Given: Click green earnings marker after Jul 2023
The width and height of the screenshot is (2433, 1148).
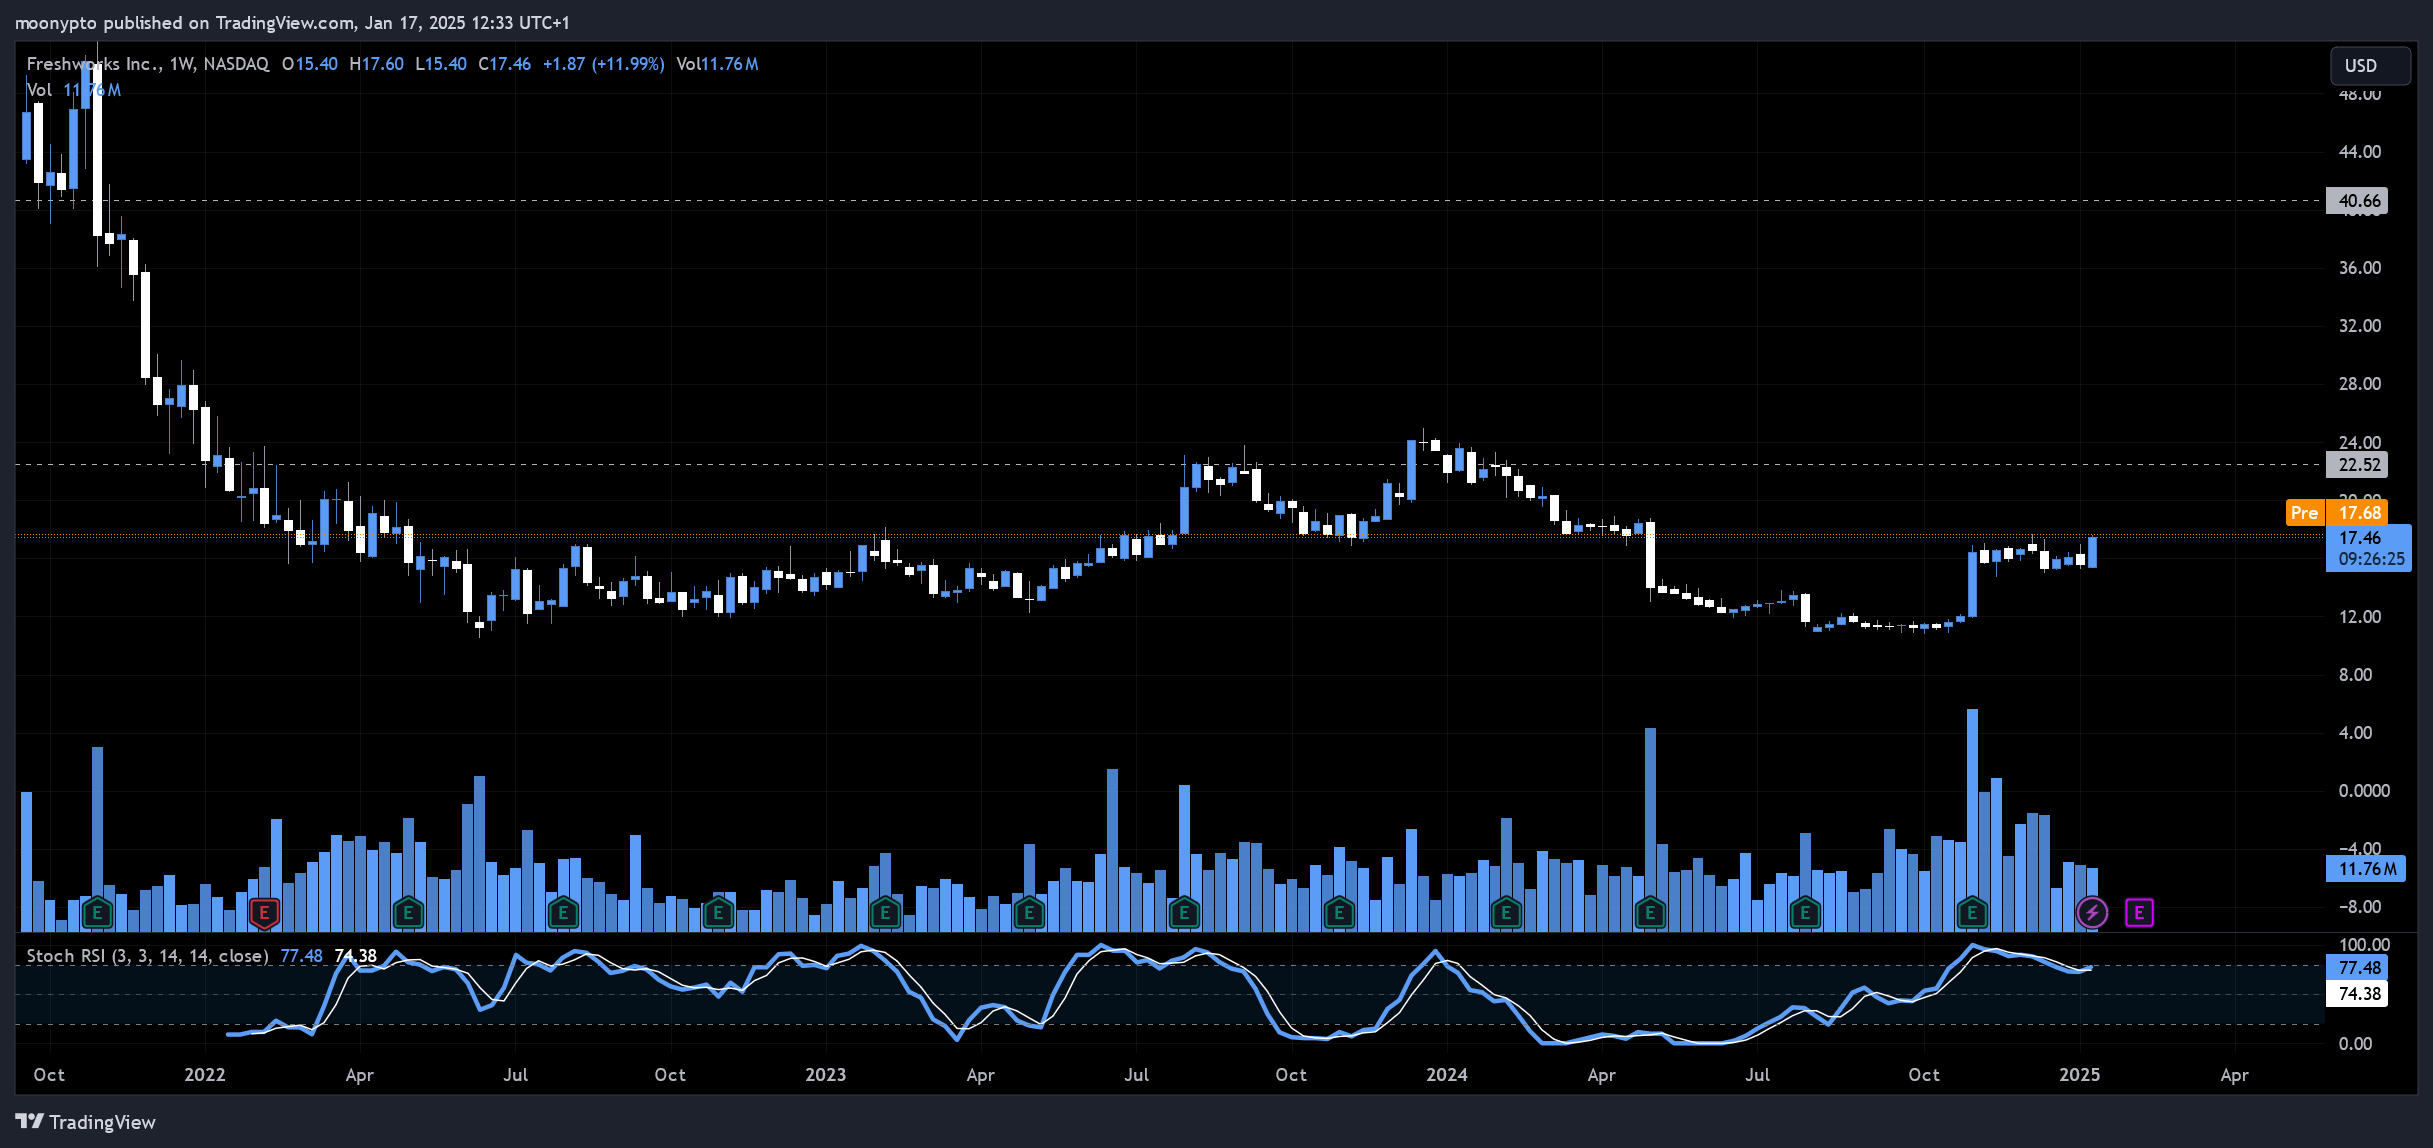Looking at the screenshot, I should [1184, 912].
